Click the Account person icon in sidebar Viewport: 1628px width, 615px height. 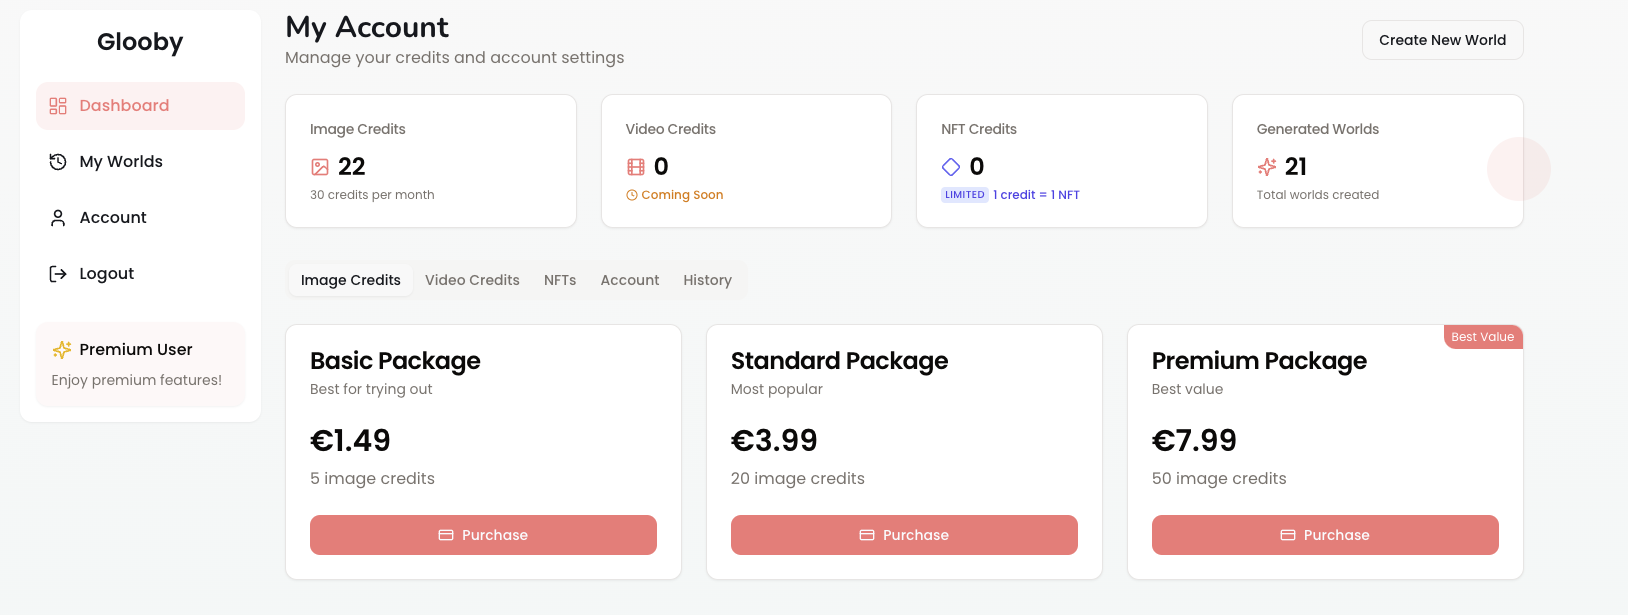[x=58, y=218]
